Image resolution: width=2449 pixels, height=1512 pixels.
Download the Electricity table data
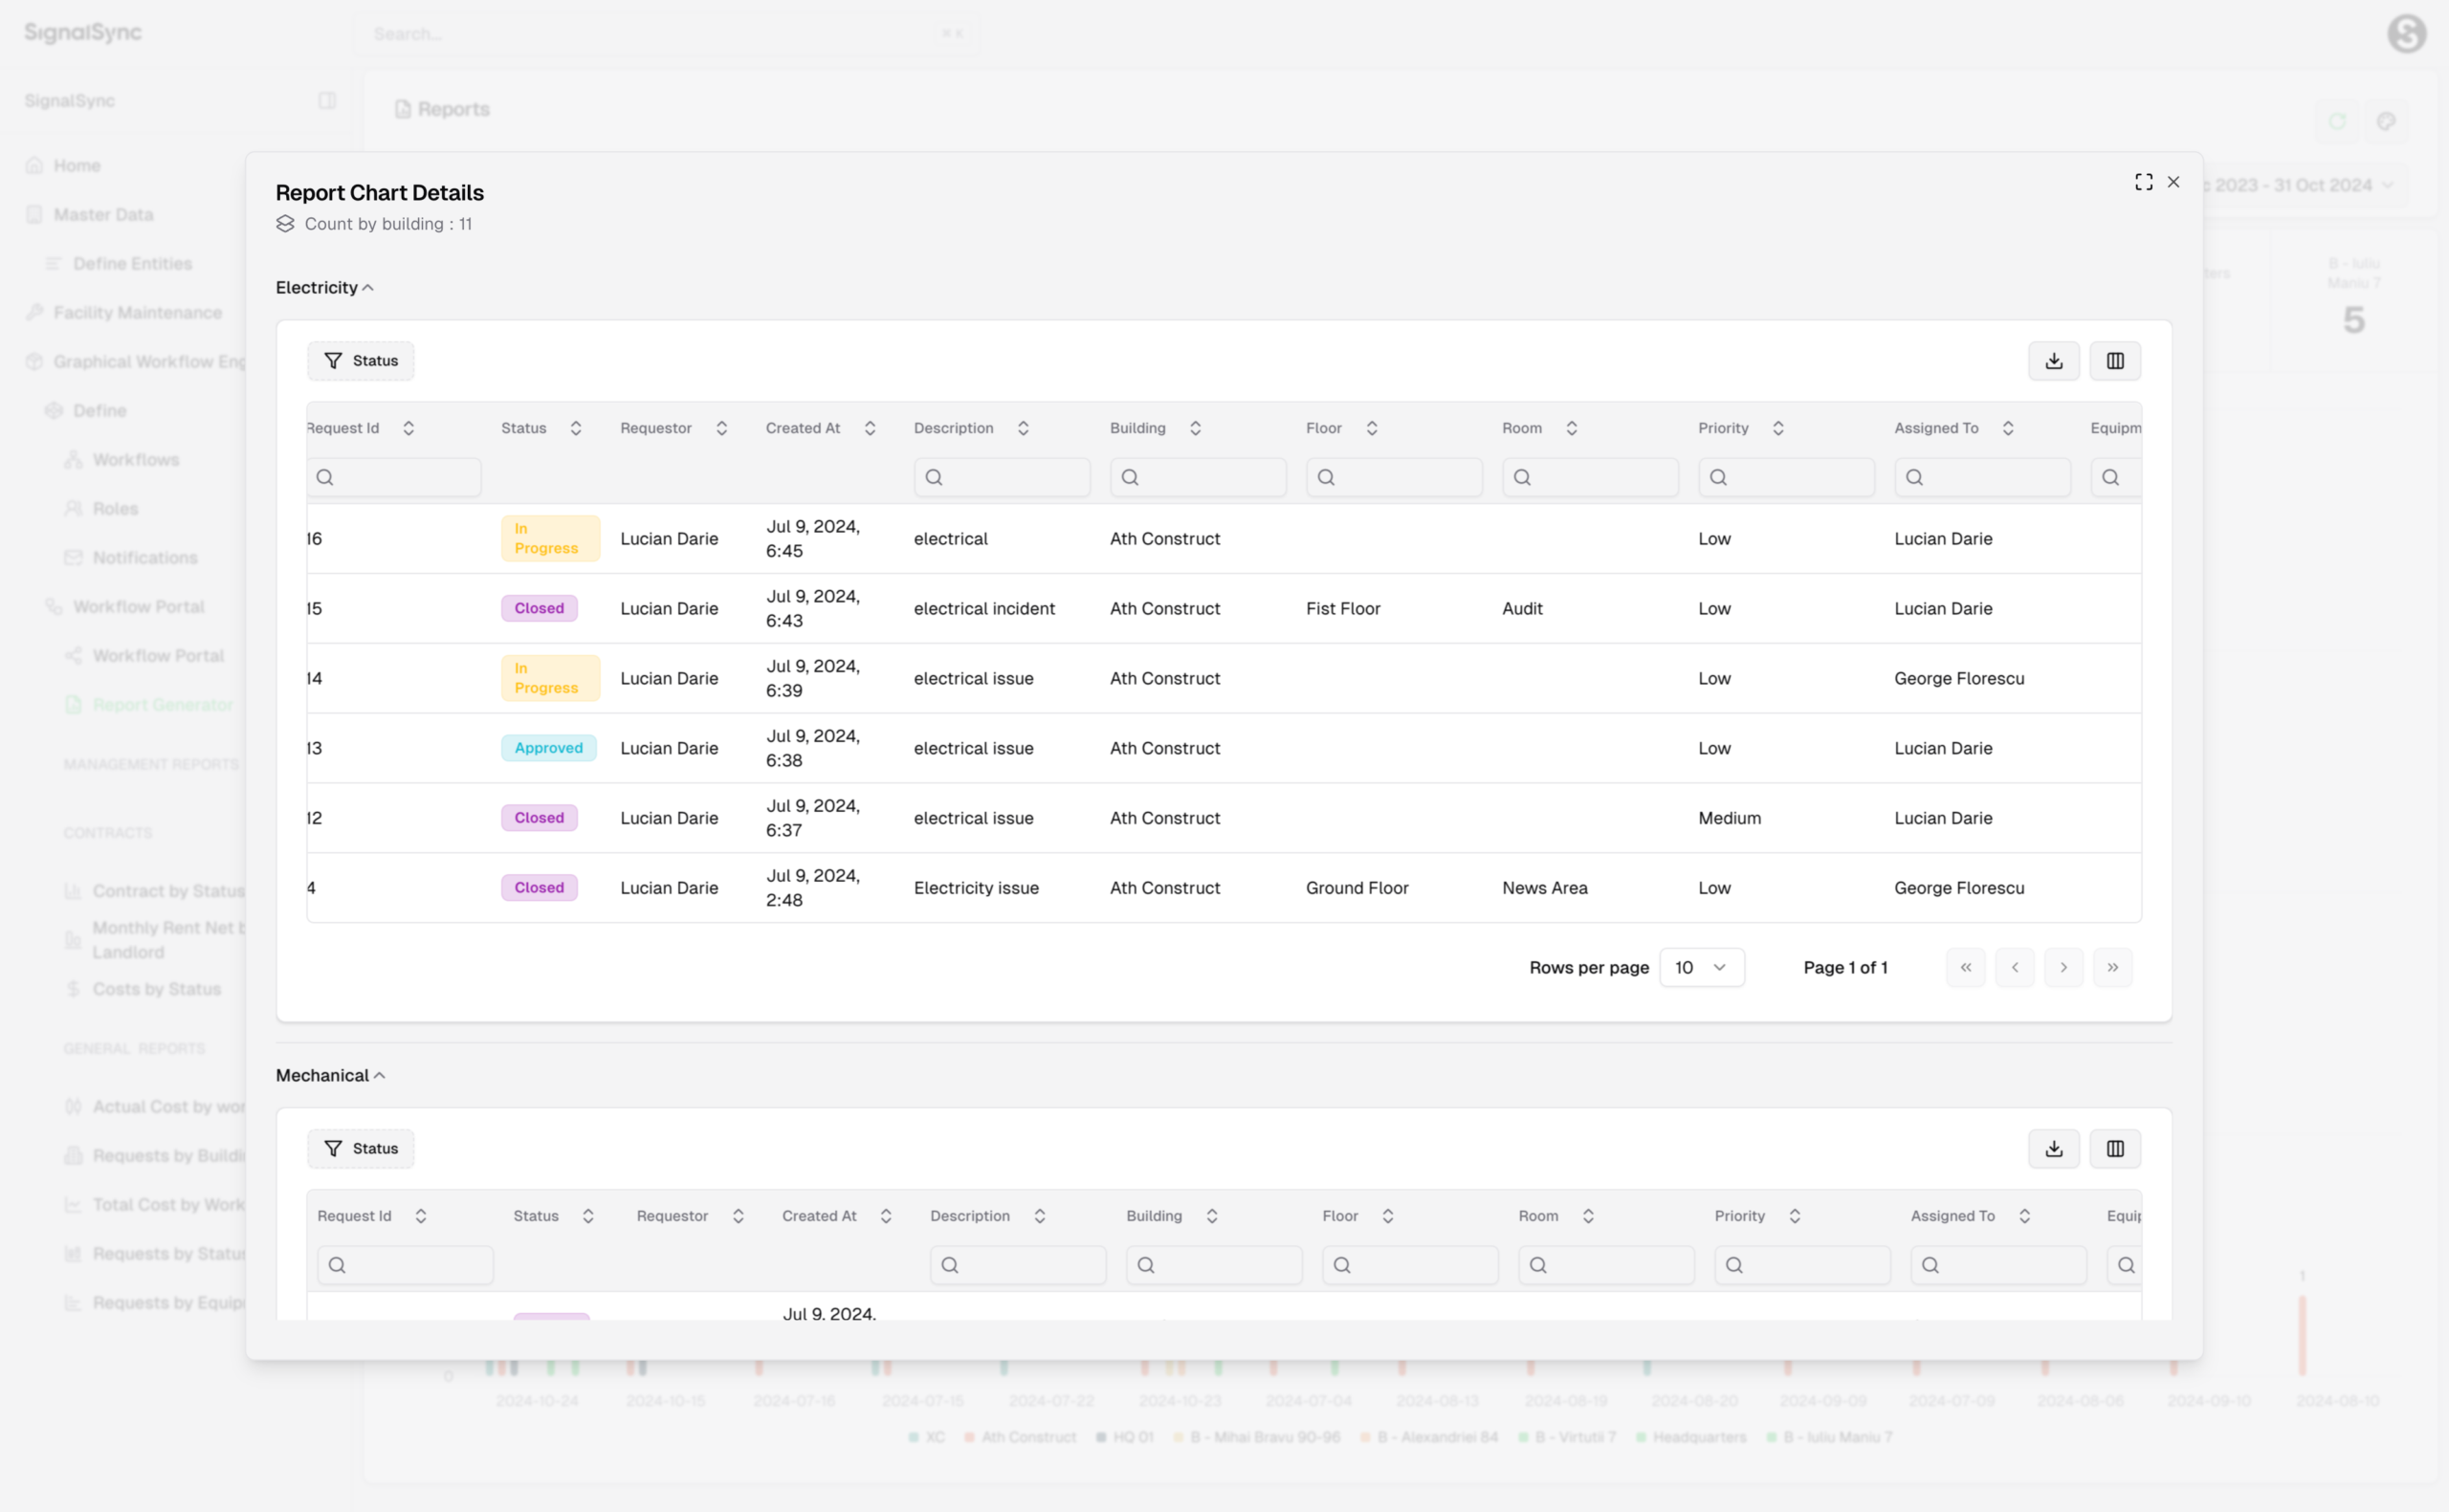(2053, 360)
